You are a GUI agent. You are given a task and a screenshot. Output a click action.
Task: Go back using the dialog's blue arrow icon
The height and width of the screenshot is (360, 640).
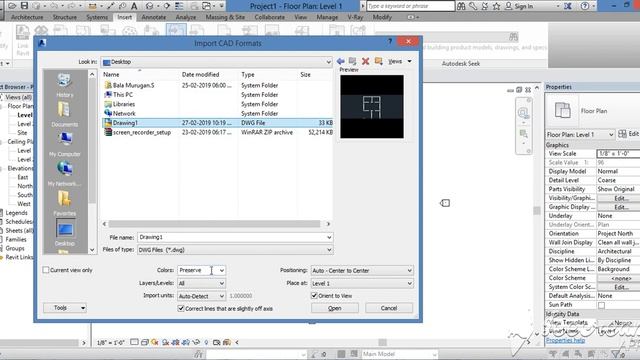click(340, 61)
